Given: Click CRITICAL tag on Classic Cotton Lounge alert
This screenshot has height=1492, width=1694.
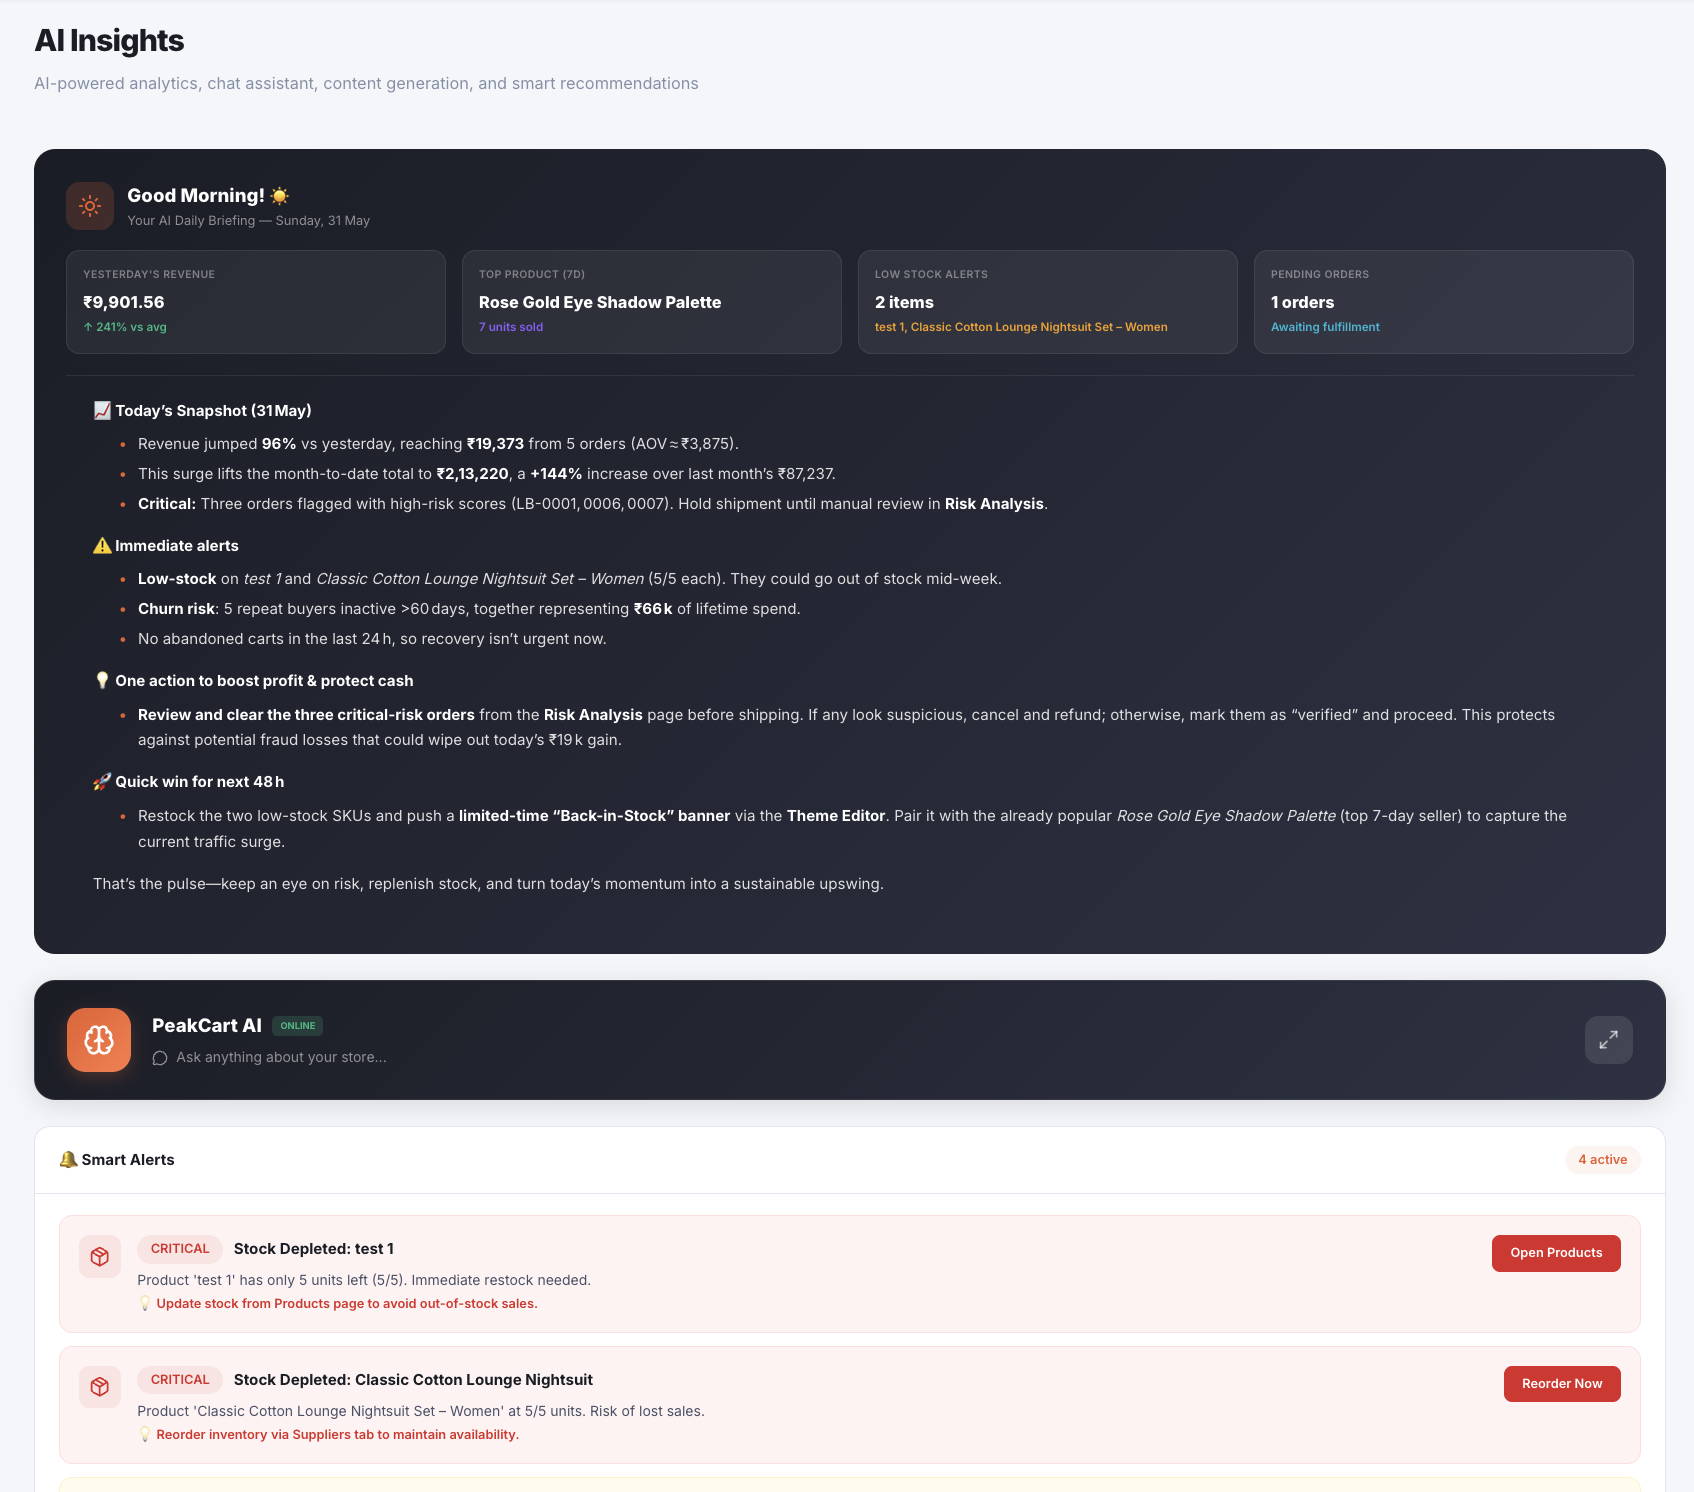Looking at the screenshot, I should tap(180, 1380).
